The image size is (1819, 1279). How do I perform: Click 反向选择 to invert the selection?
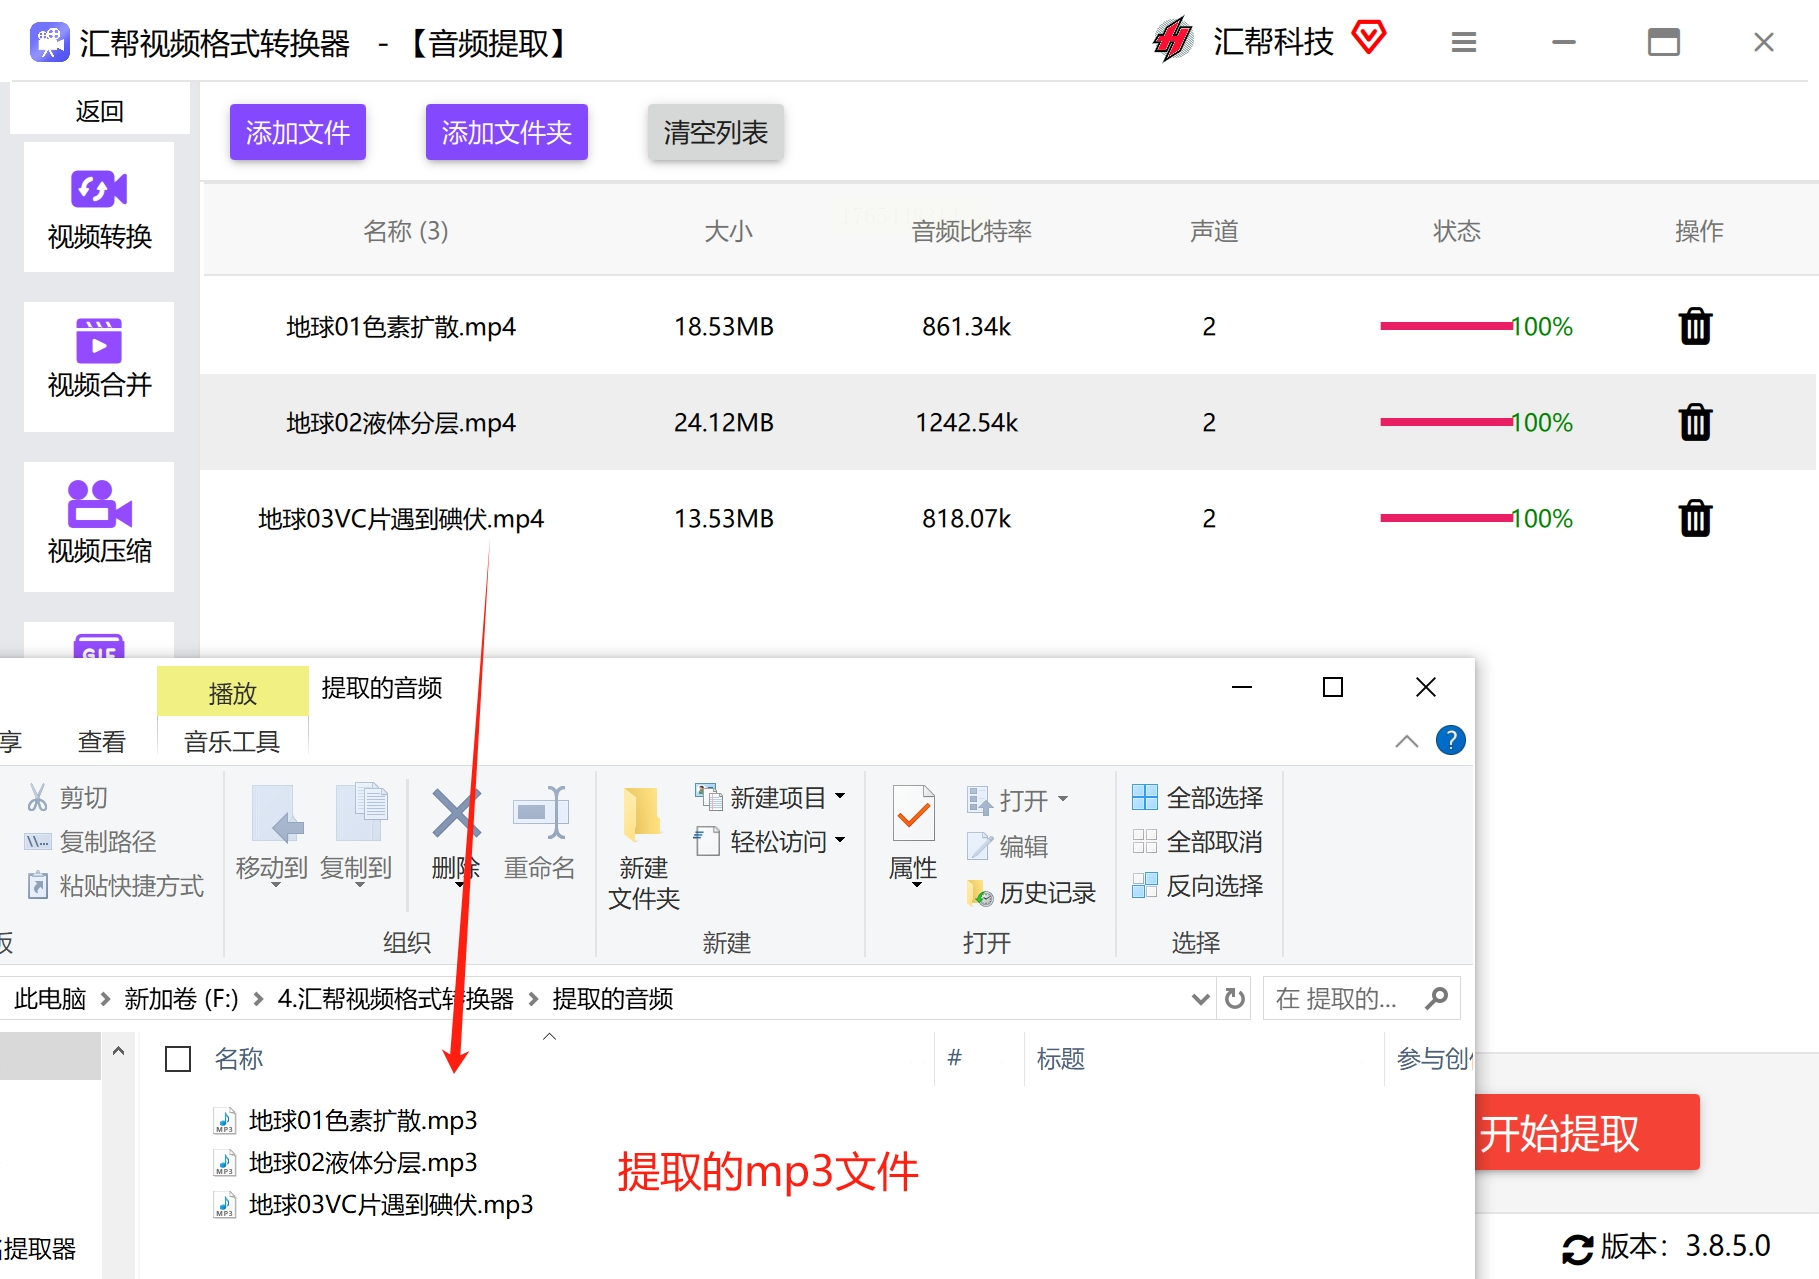1198,886
